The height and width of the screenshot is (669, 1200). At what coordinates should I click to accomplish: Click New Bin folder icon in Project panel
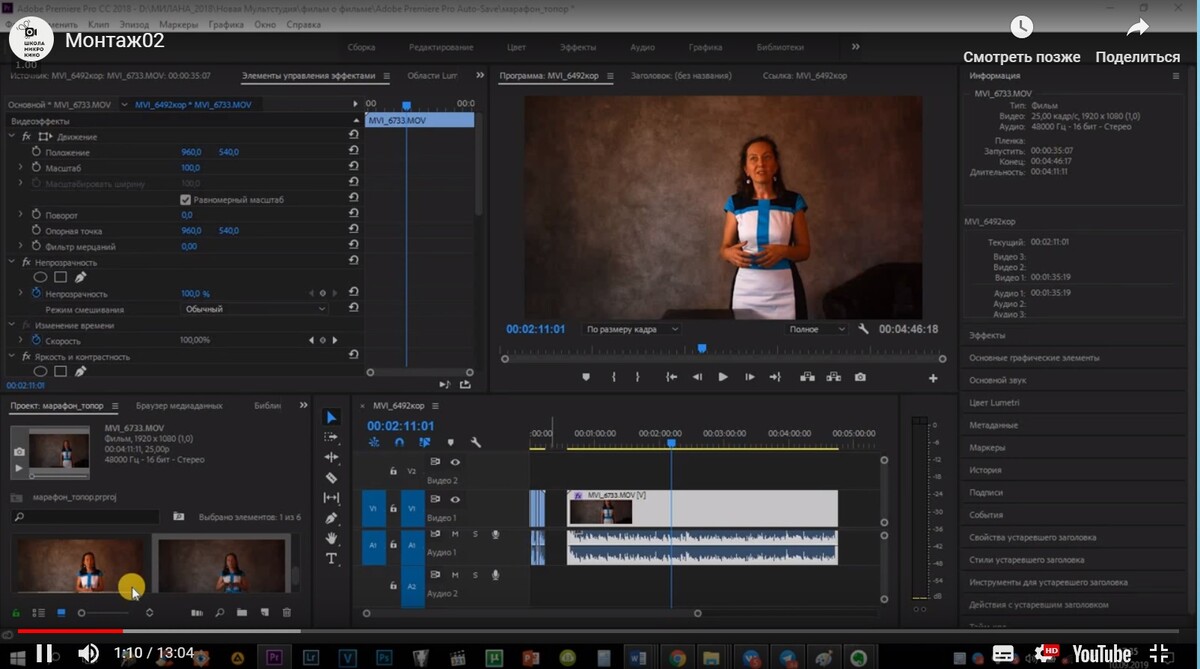pos(241,612)
